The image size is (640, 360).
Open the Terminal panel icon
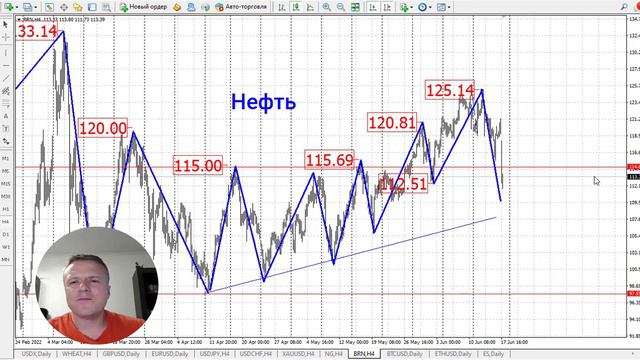[92, 7]
